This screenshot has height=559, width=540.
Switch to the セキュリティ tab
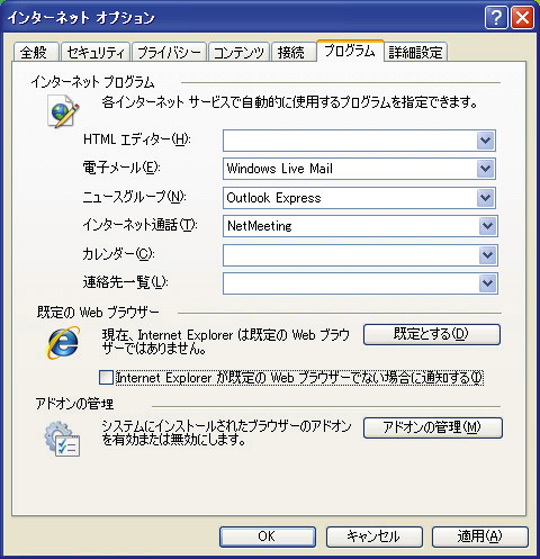tap(96, 52)
